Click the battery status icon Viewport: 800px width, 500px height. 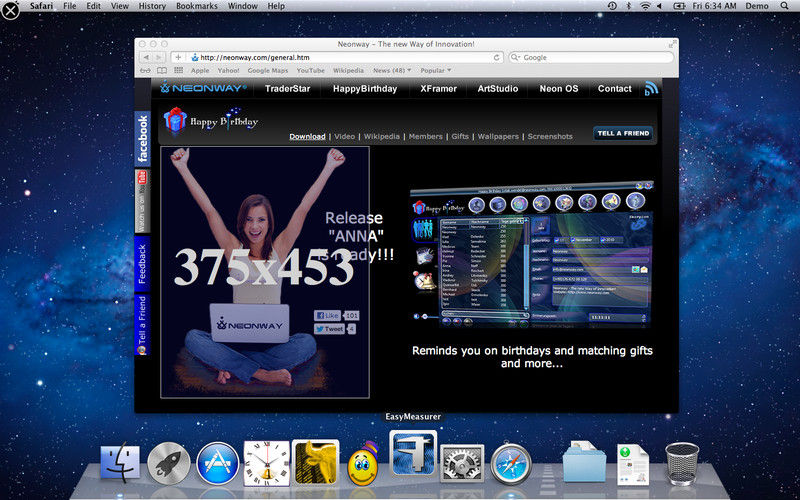click(x=679, y=6)
